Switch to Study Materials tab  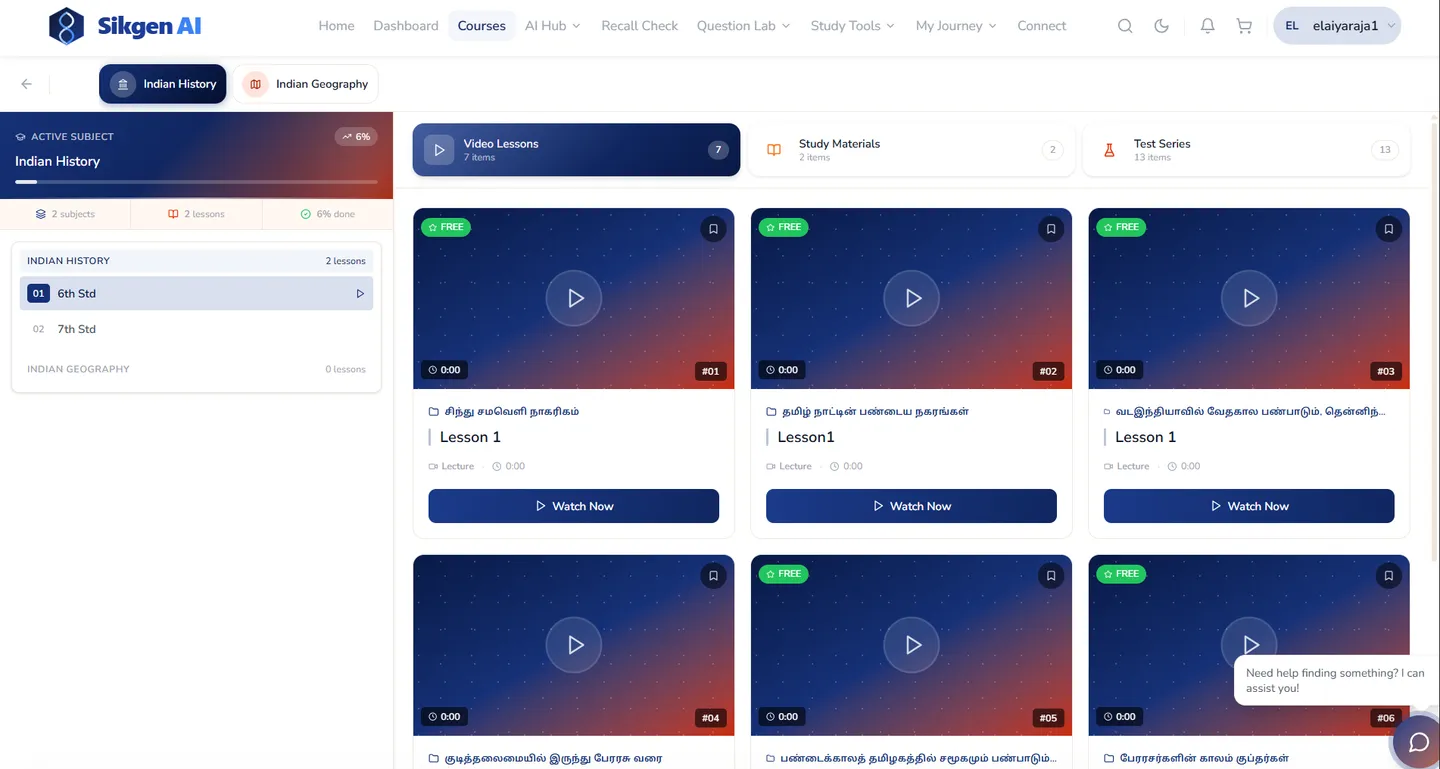click(x=911, y=150)
